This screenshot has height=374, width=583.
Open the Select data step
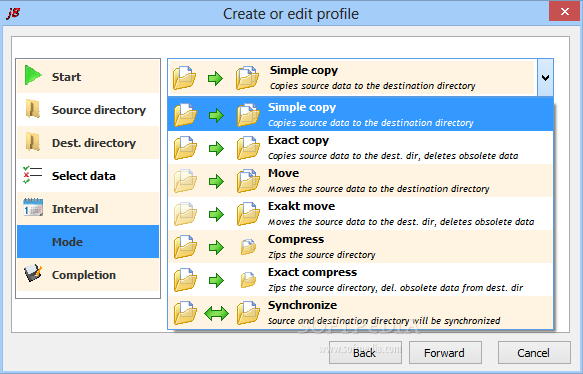coord(88,175)
